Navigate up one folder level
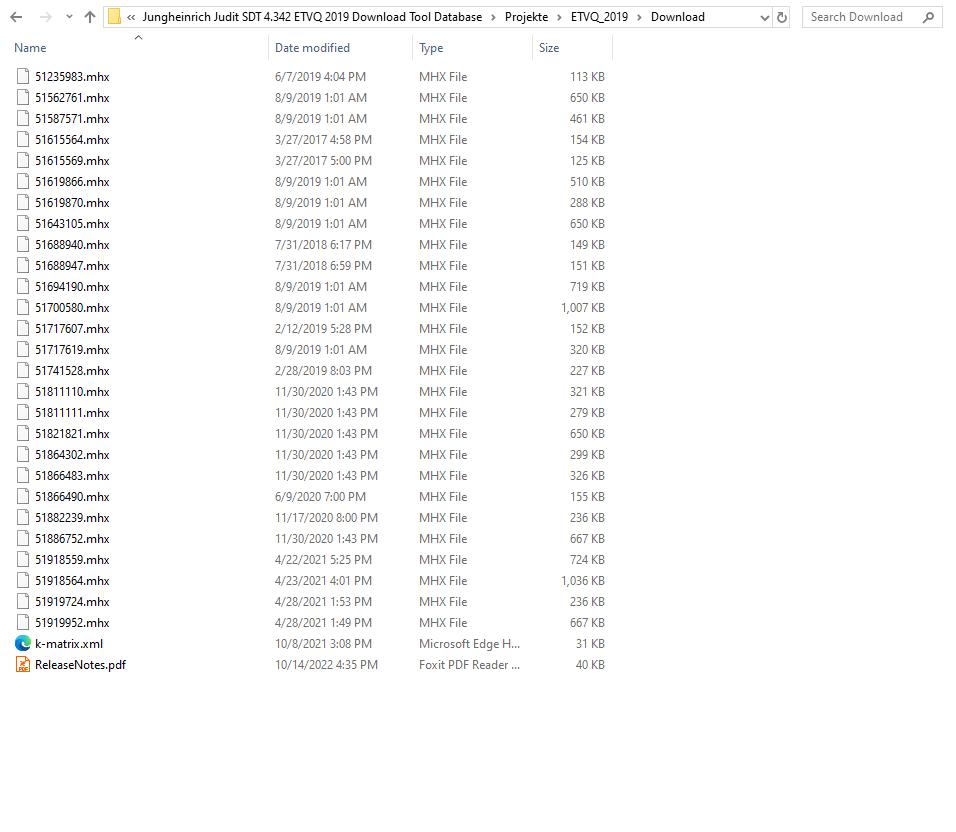Screen dimensions: 956x832 (89, 16)
